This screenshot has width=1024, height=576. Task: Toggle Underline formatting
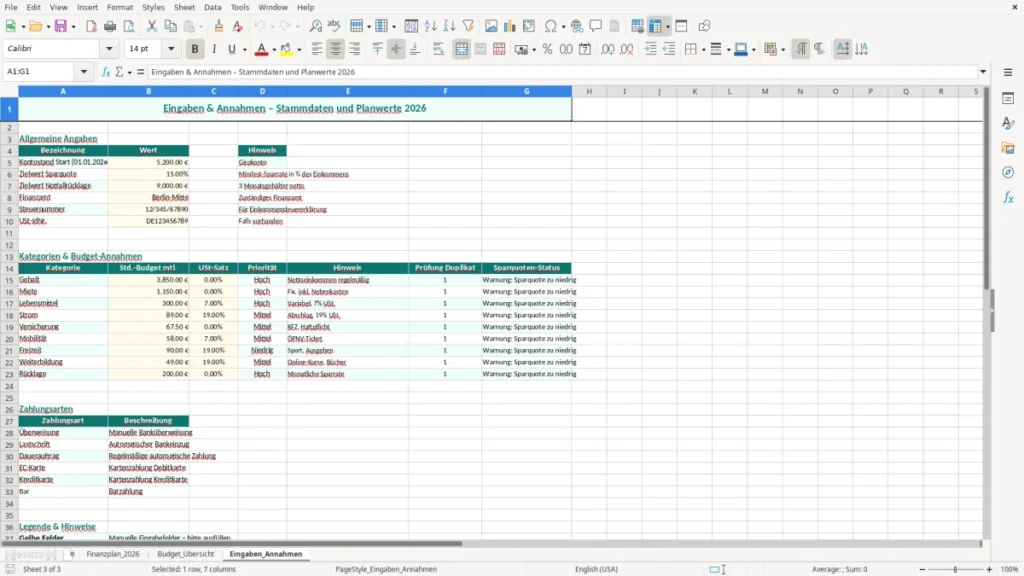click(x=231, y=49)
